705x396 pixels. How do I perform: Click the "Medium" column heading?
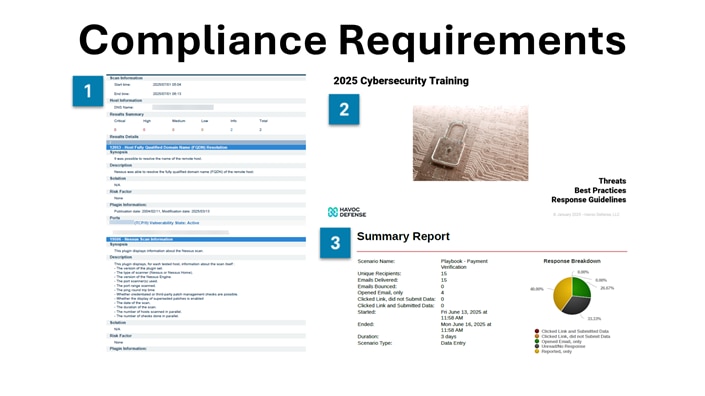[x=178, y=121]
